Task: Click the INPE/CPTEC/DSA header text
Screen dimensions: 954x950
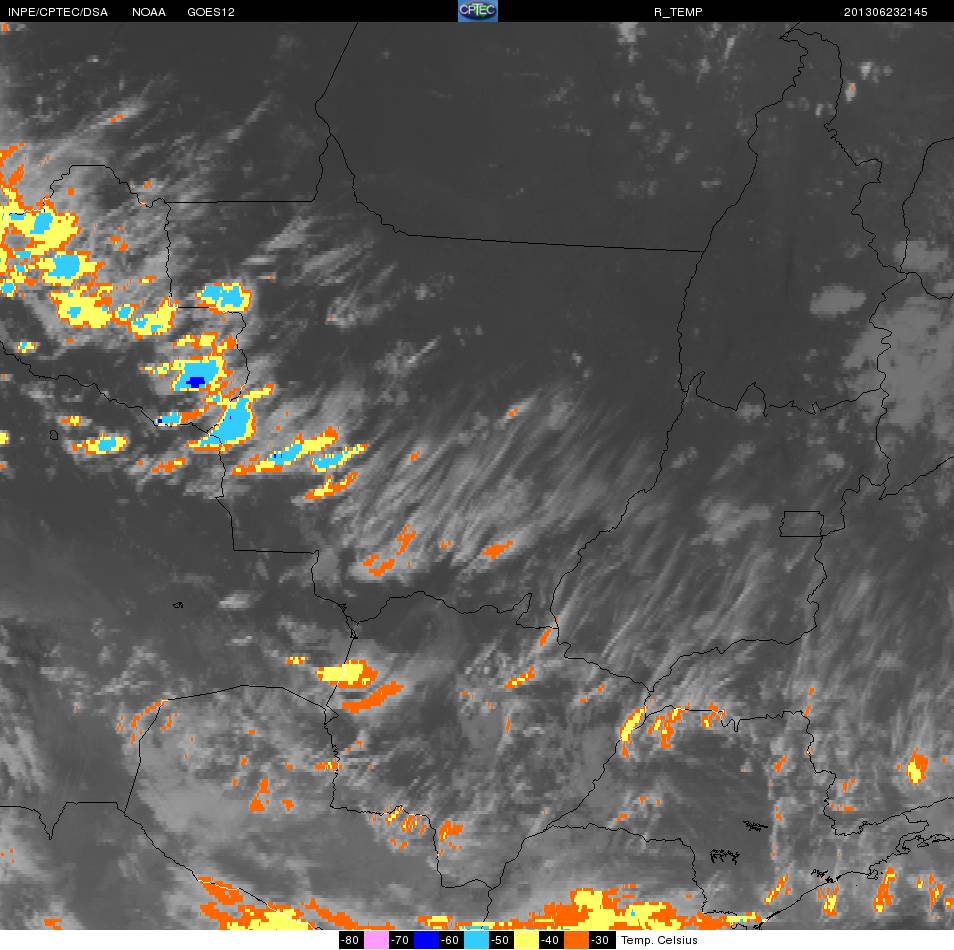Action: [x=58, y=12]
